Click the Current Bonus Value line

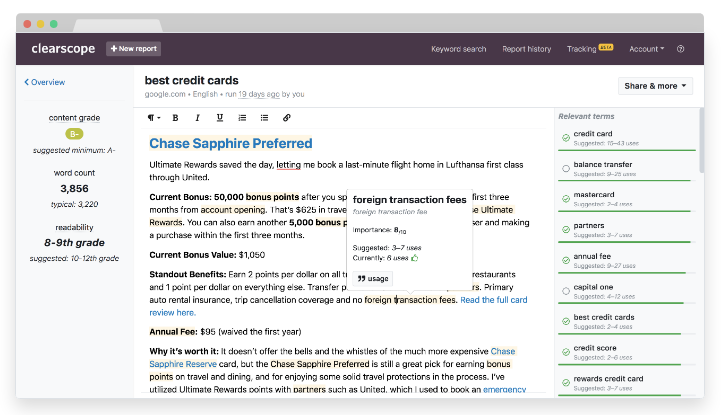pos(207,255)
